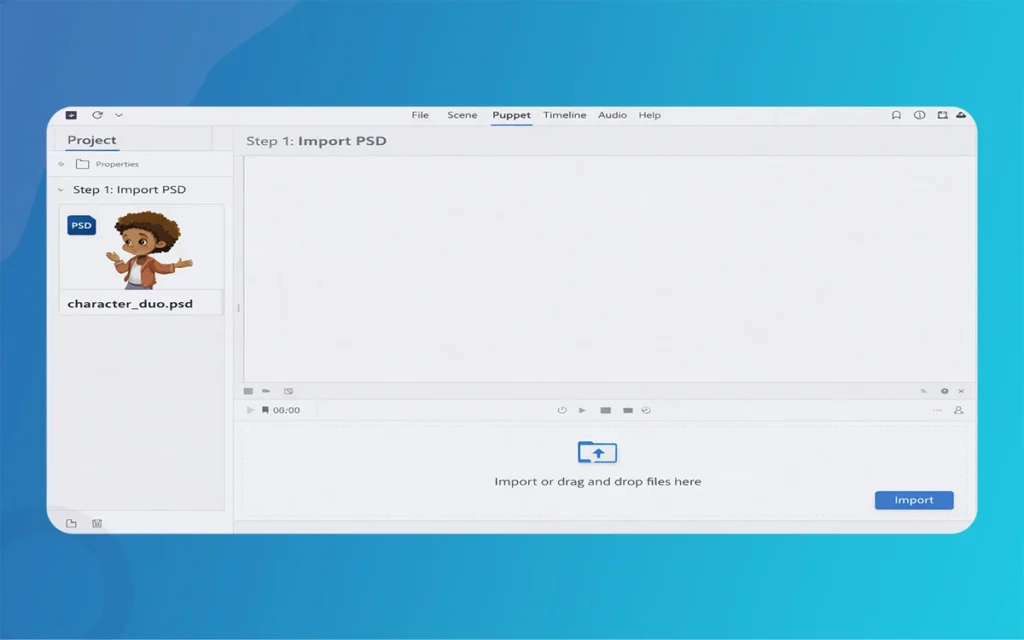The height and width of the screenshot is (640, 1024).
Task: Open the Timeline menu
Action: point(564,115)
